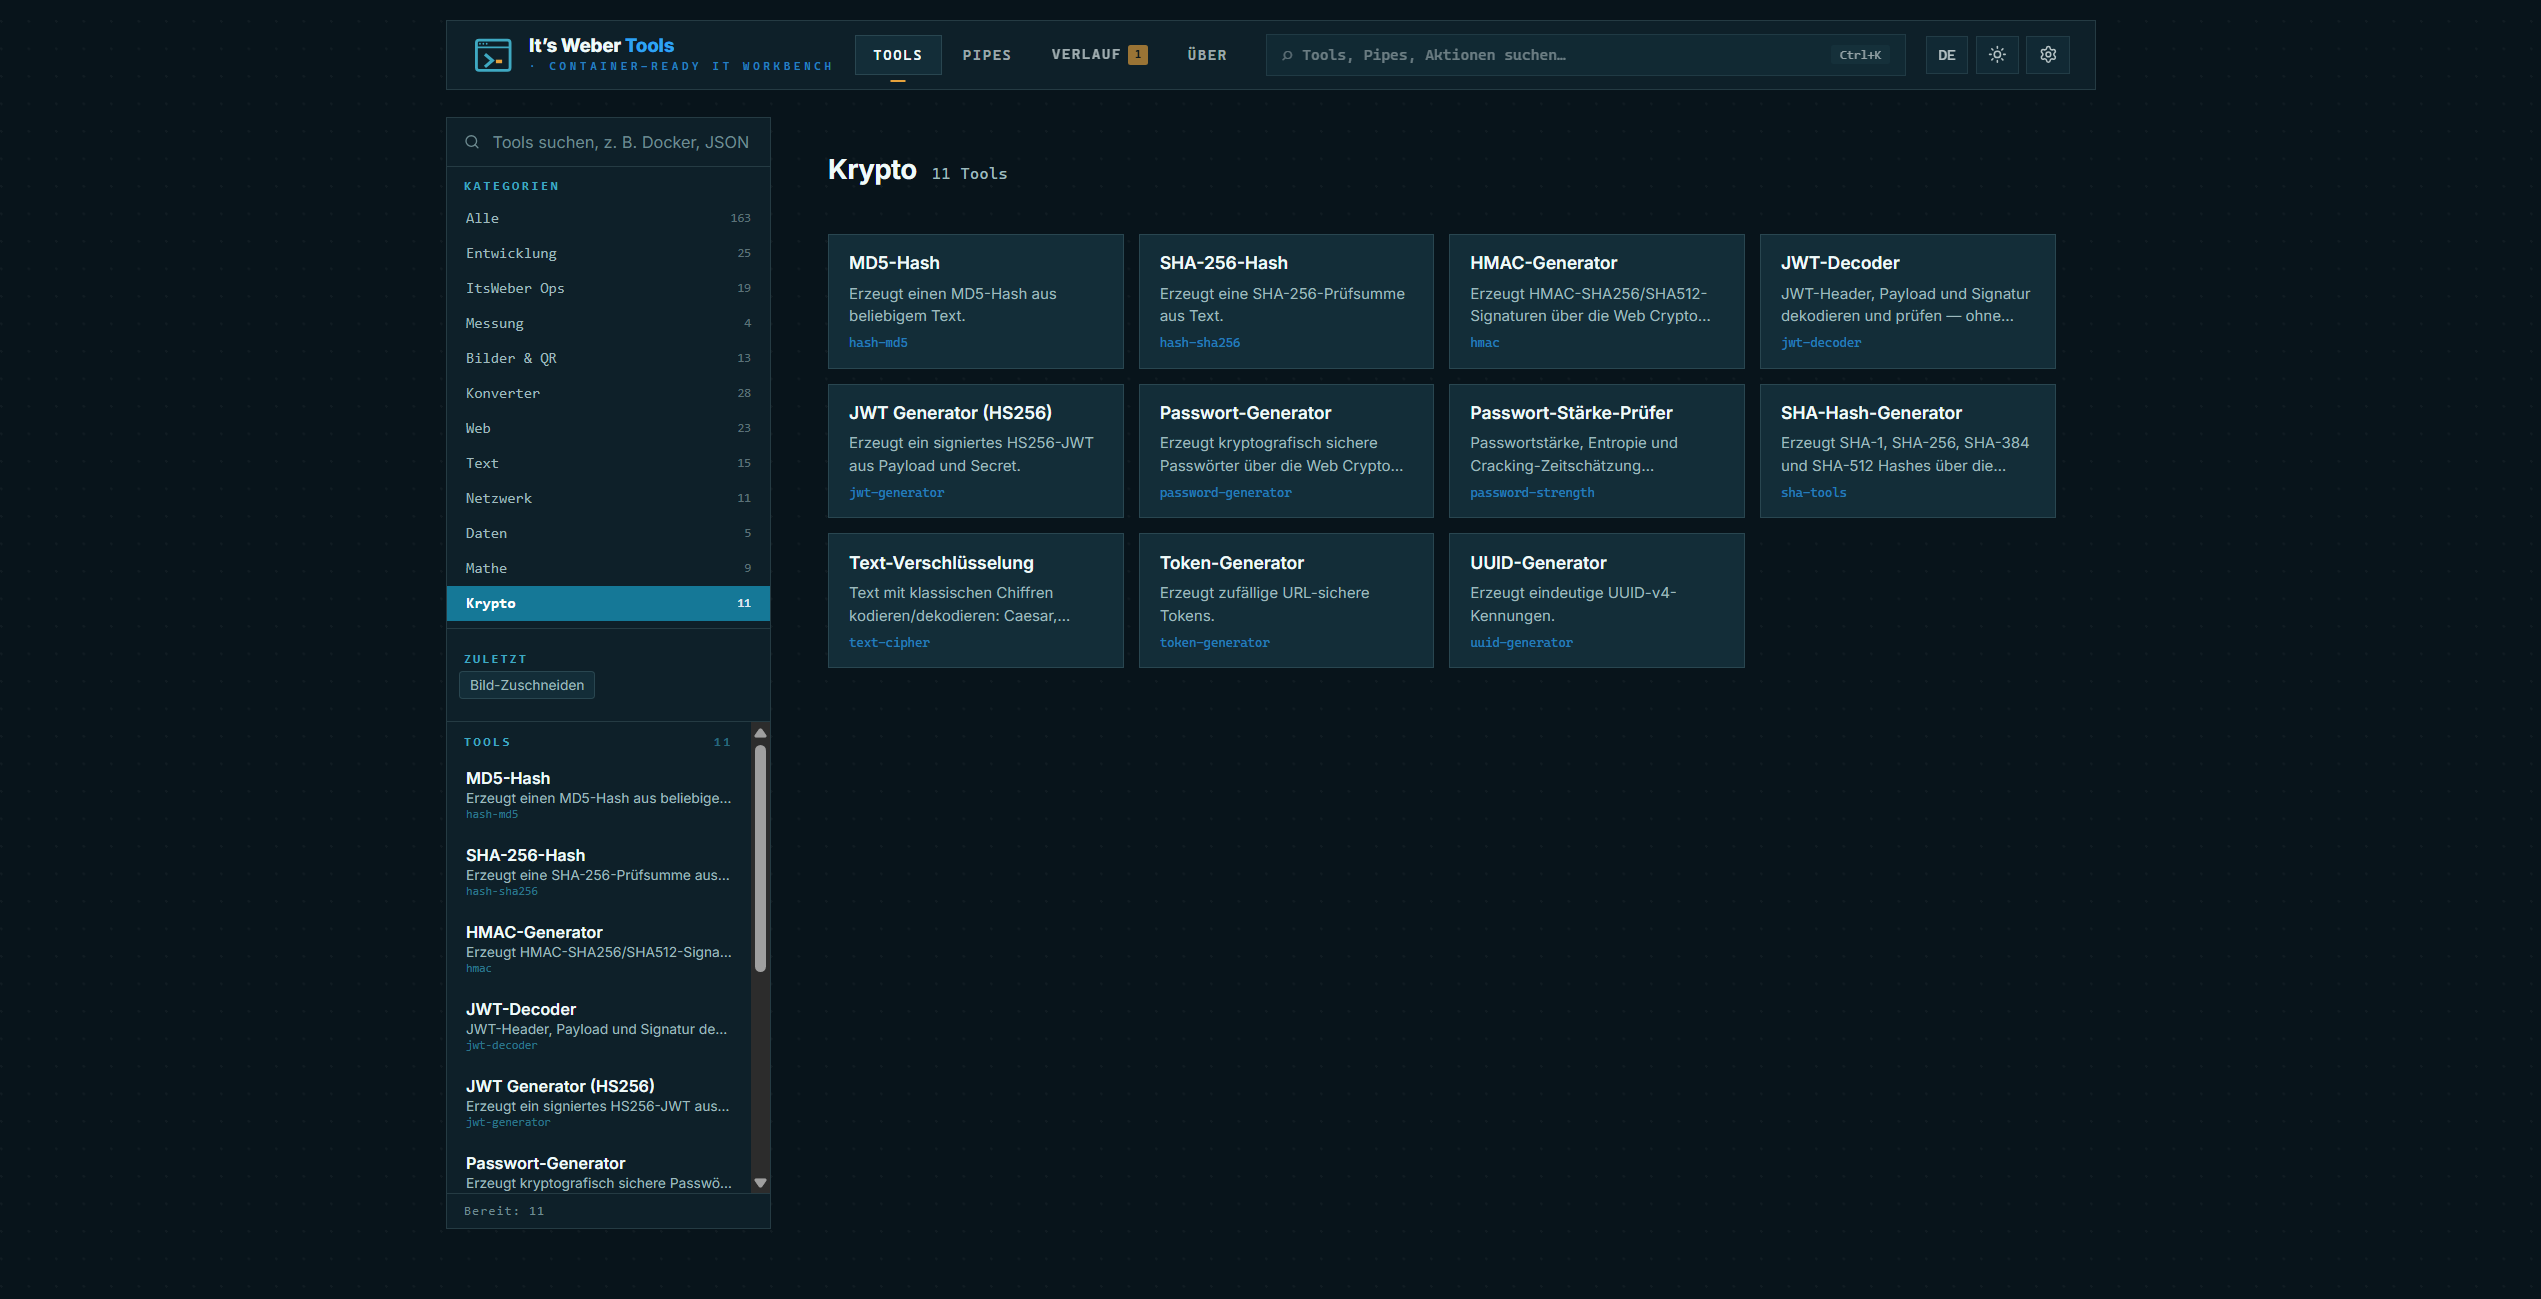Focus the sidebar 'Tools suchen' input
This screenshot has width=2541, height=1299.
608,142
